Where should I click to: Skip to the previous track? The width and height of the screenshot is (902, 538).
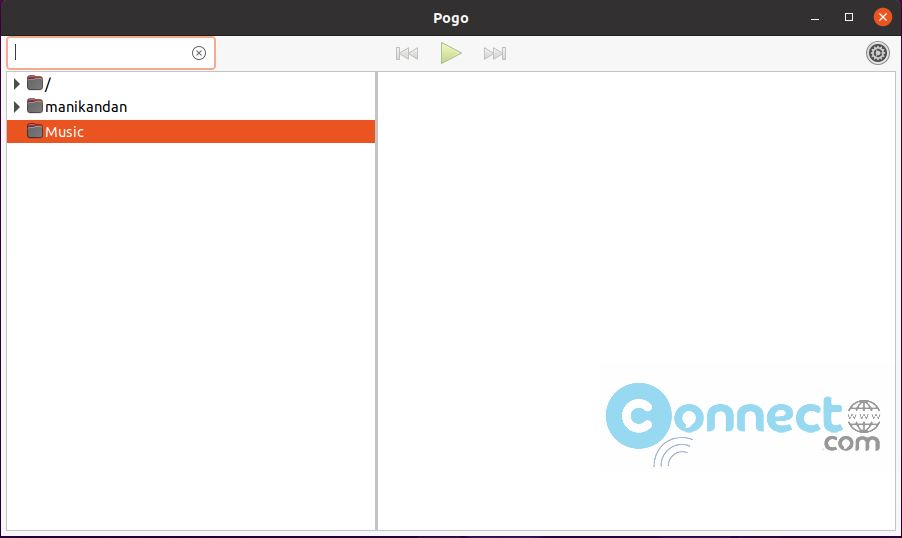407,54
